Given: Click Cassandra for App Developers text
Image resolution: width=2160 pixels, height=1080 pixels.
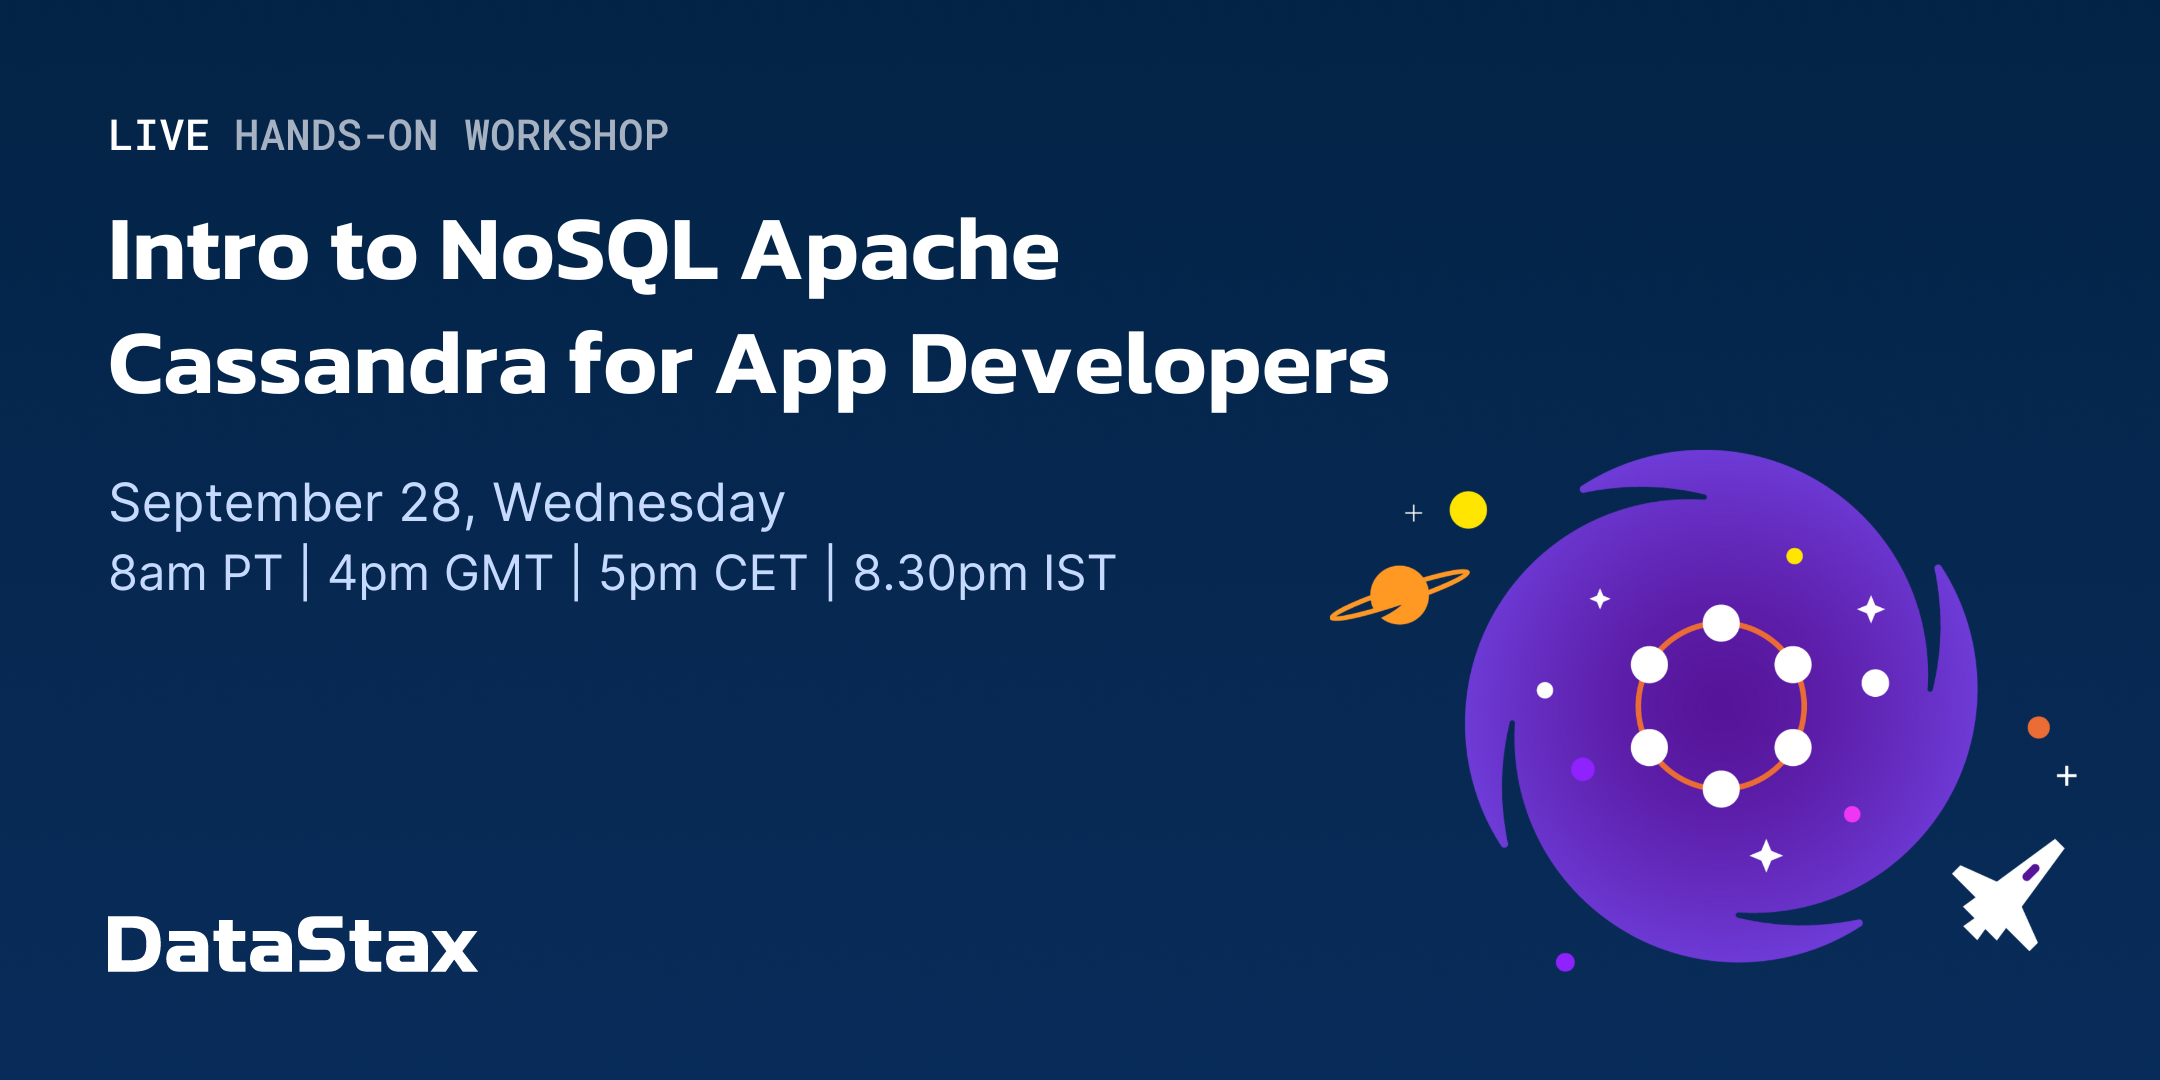Looking at the screenshot, I should [x=748, y=366].
